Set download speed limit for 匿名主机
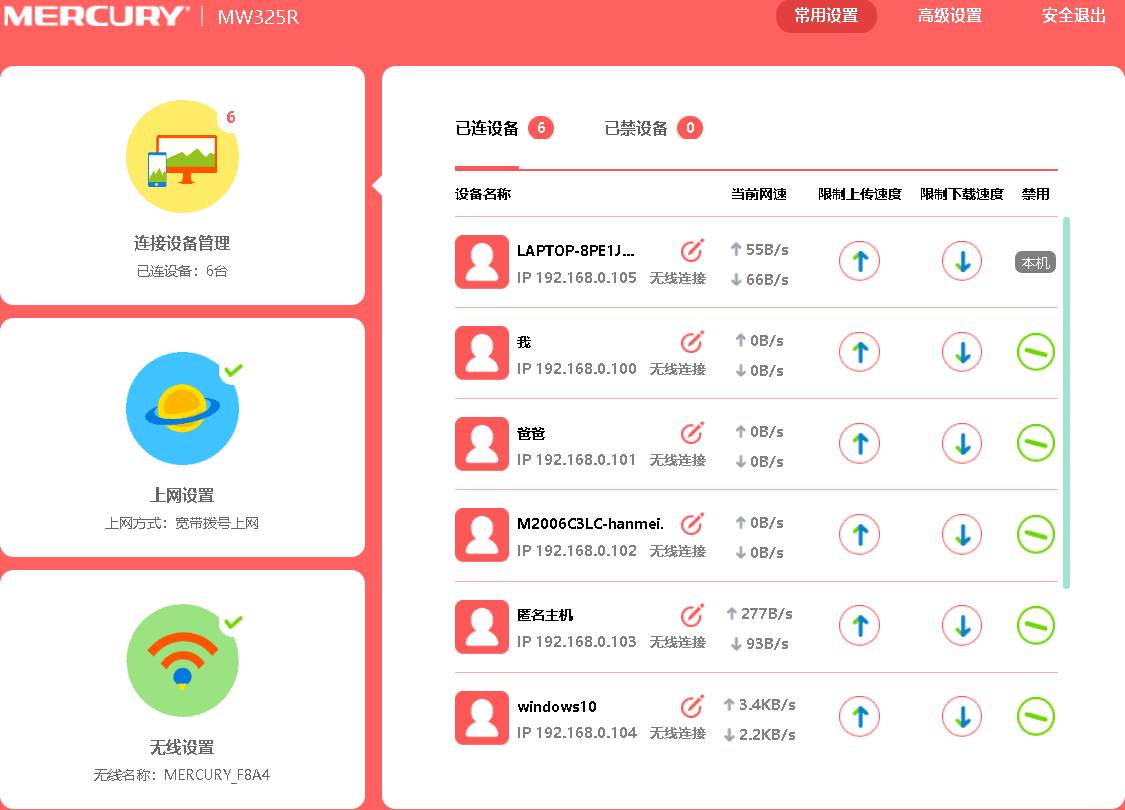 pyautogui.click(x=961, y=625)
